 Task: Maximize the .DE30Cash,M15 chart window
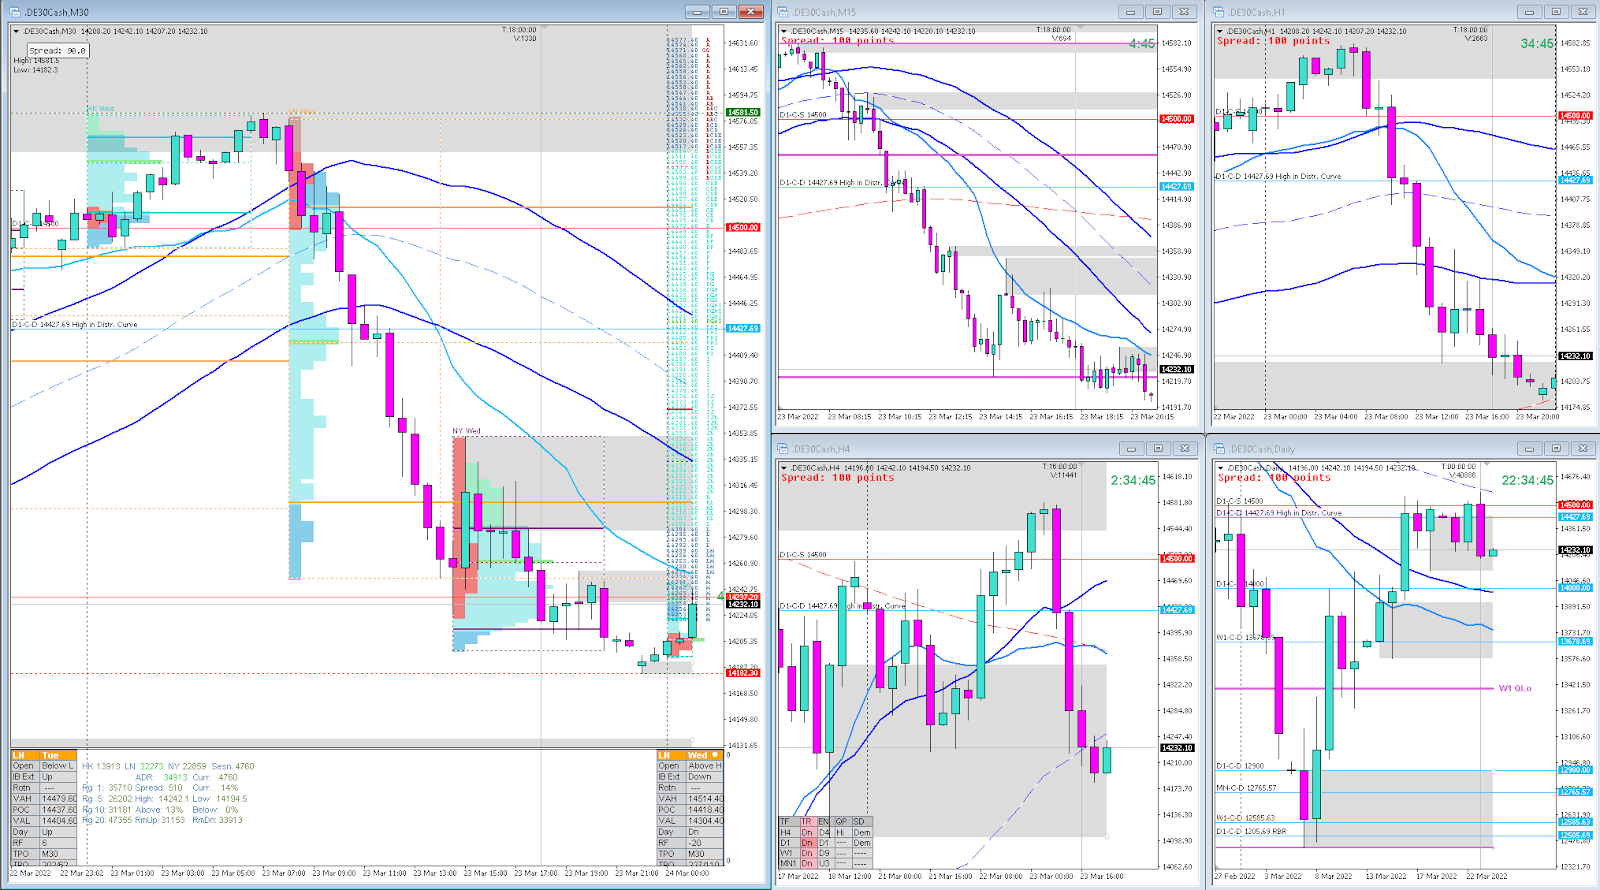(x=1157, y=12)
